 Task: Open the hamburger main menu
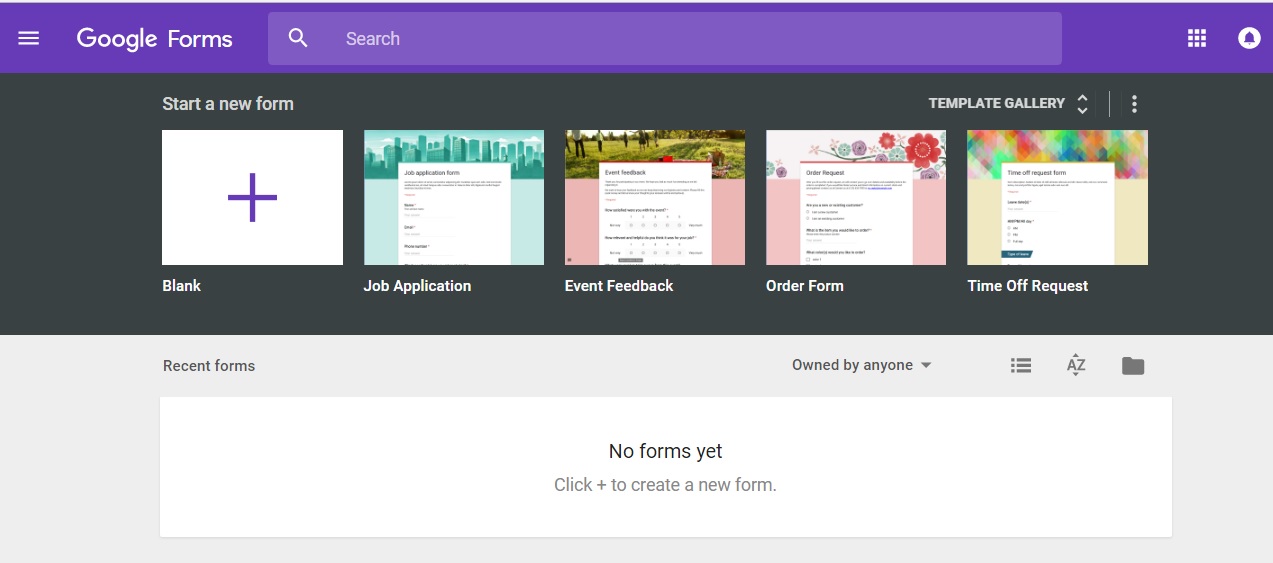(29, 38)
